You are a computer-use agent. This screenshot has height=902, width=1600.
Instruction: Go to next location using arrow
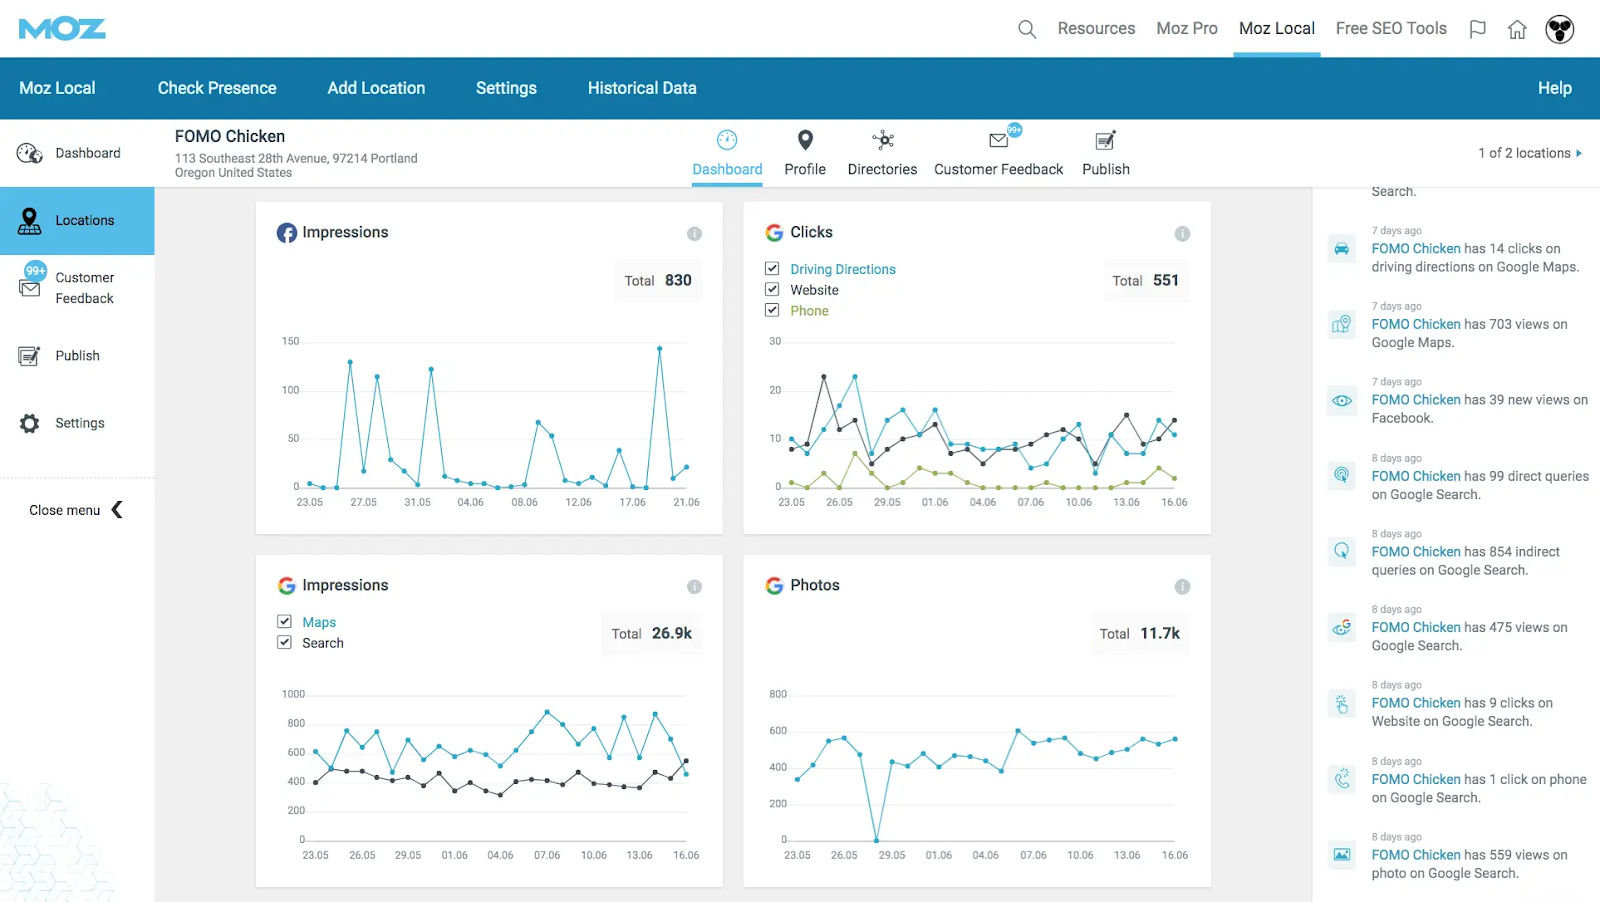coord(1579,153)
